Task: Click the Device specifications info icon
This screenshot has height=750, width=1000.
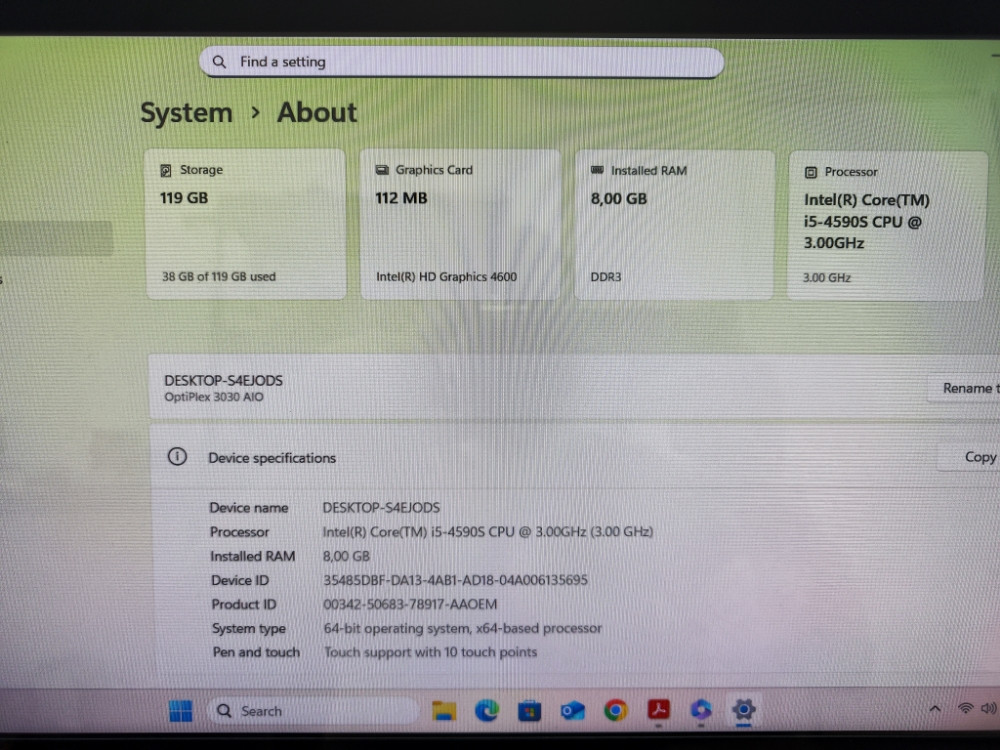Action: [177, 457]
